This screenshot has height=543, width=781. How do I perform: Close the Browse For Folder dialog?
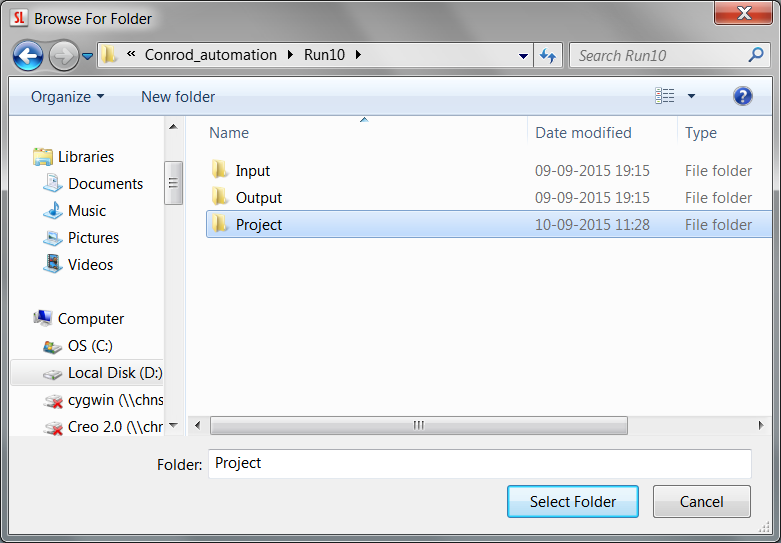tap(744, 12)
